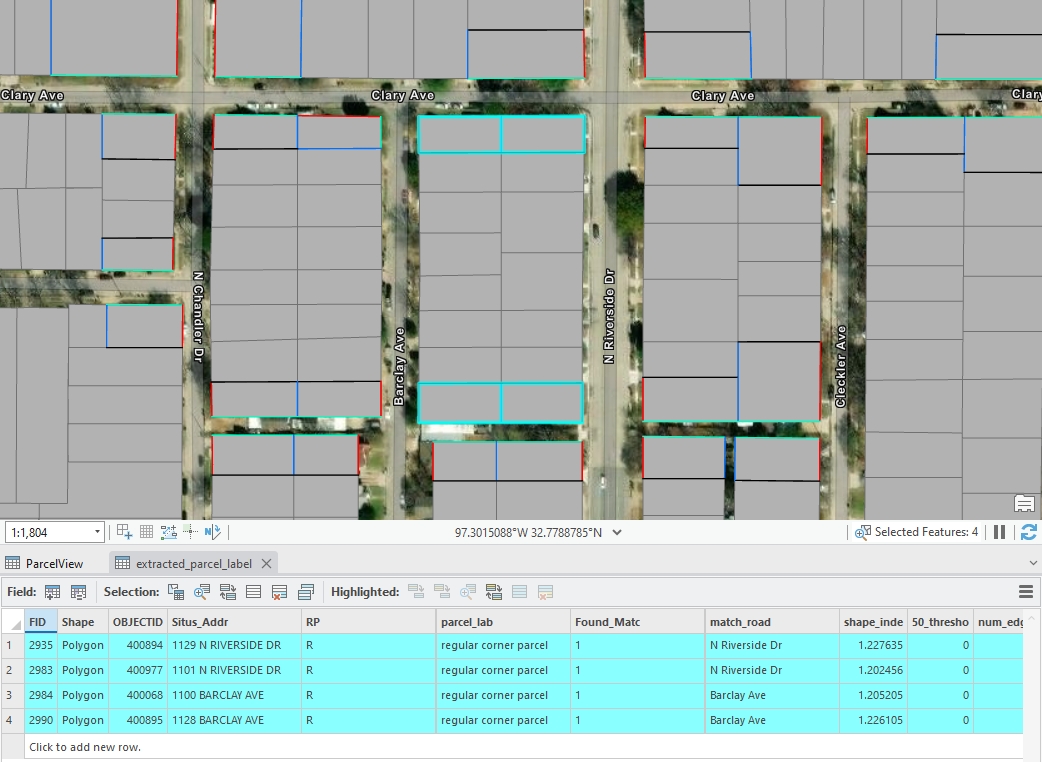Click the 'Click to add new row' cell
The height and width of the screenshot is (762, 1042).
pyautogui.click(x=85, y=747)
